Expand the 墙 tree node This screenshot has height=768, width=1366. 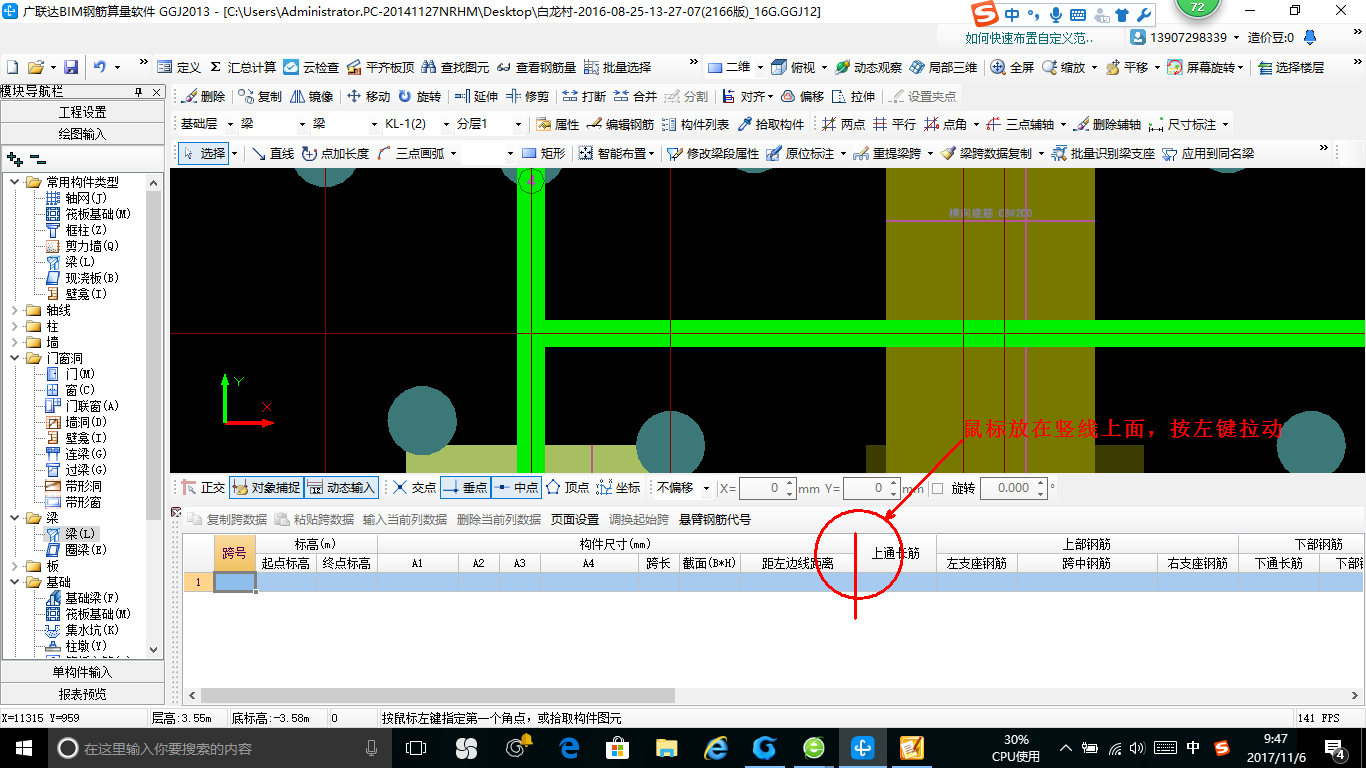click(x=15, y=342)
